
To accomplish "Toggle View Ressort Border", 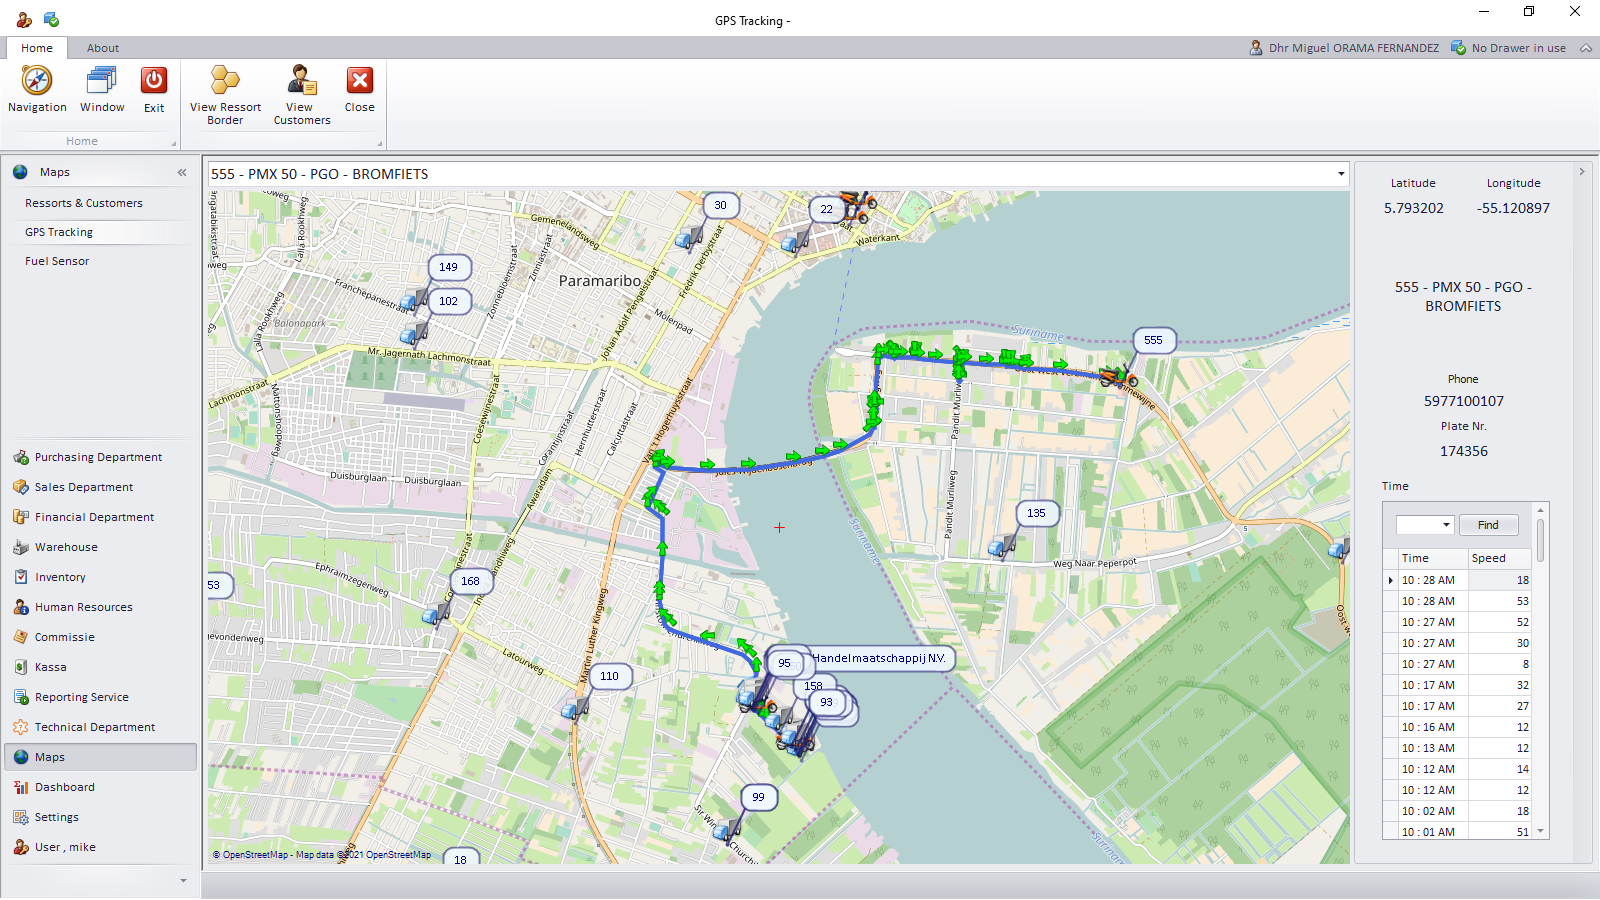I will 225,81.
